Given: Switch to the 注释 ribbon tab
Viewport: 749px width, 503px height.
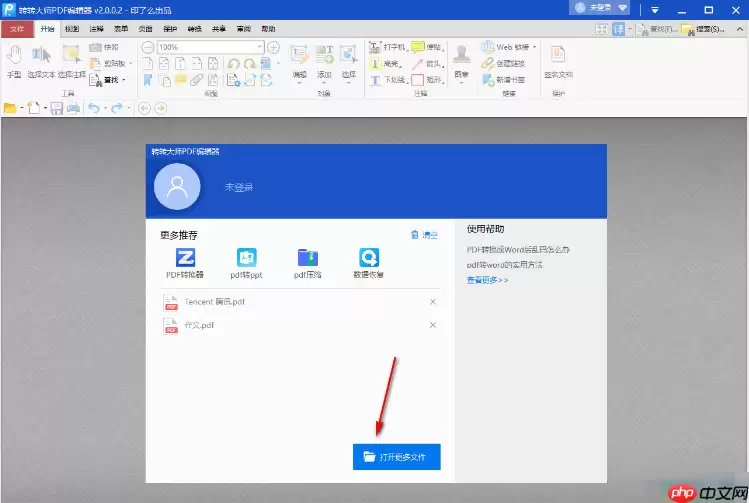Looking at the screenshot, I should tap(96, 29).
